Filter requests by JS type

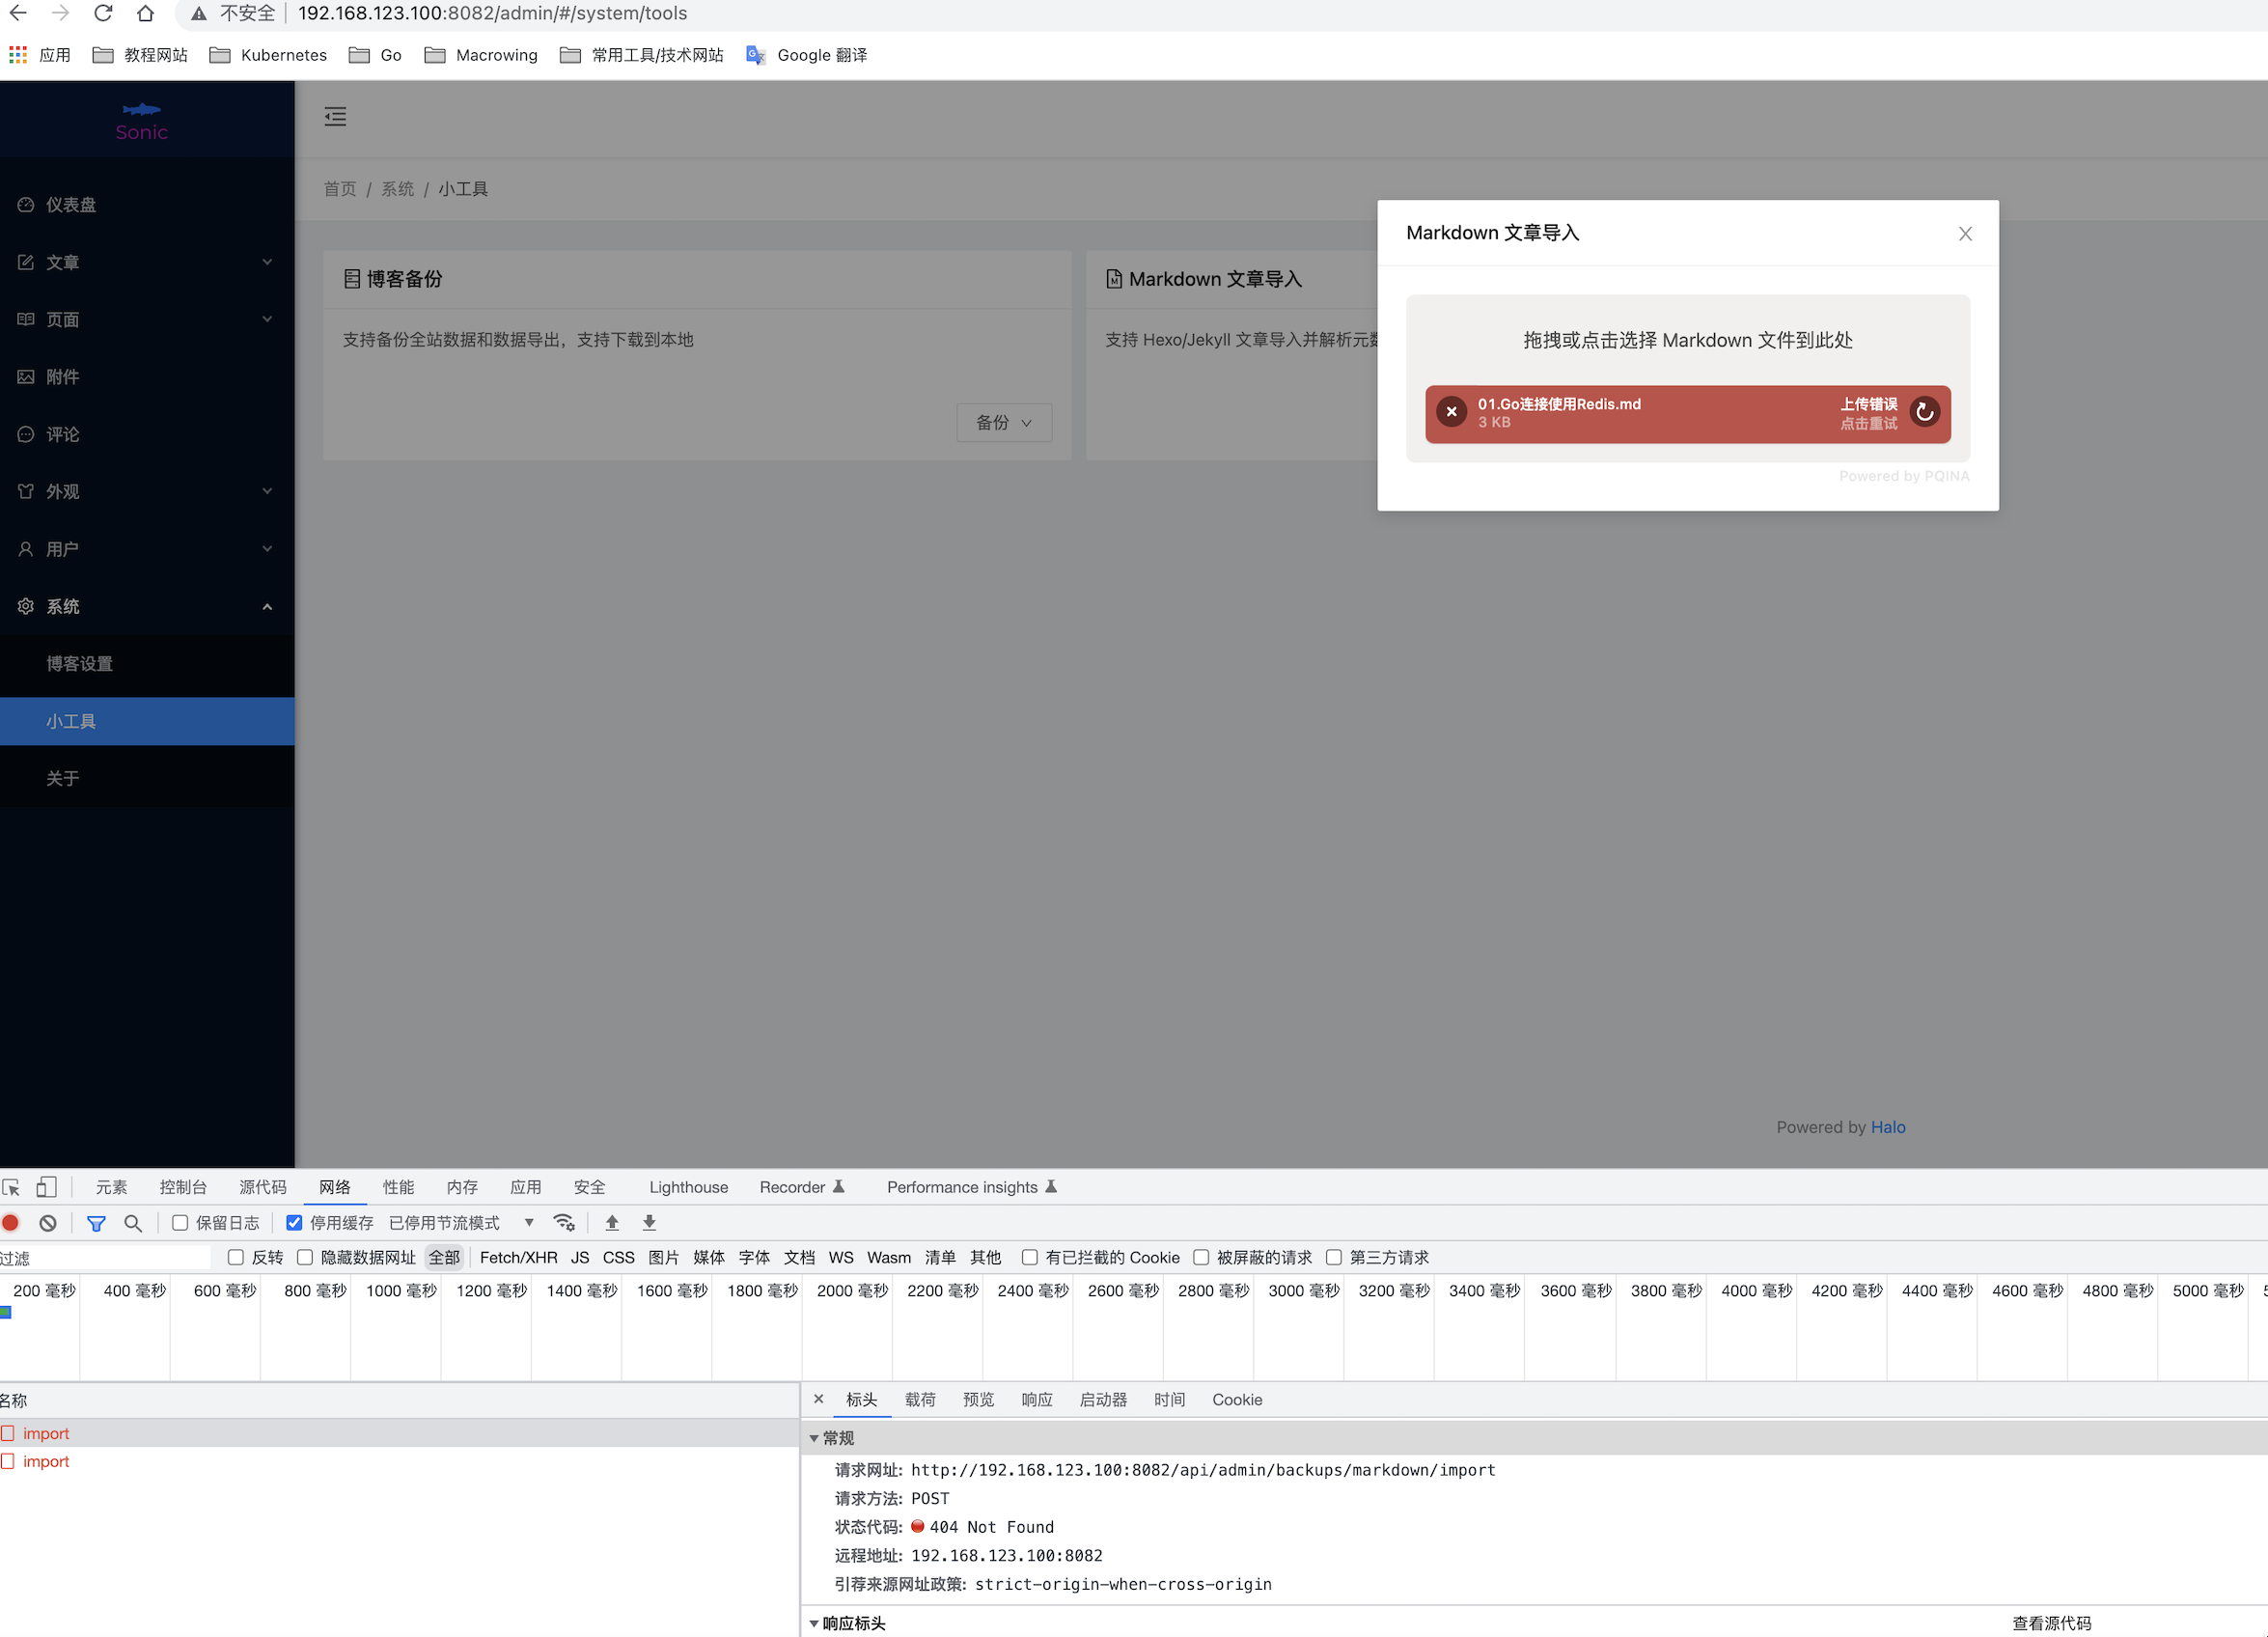(x=580, y=1257)
